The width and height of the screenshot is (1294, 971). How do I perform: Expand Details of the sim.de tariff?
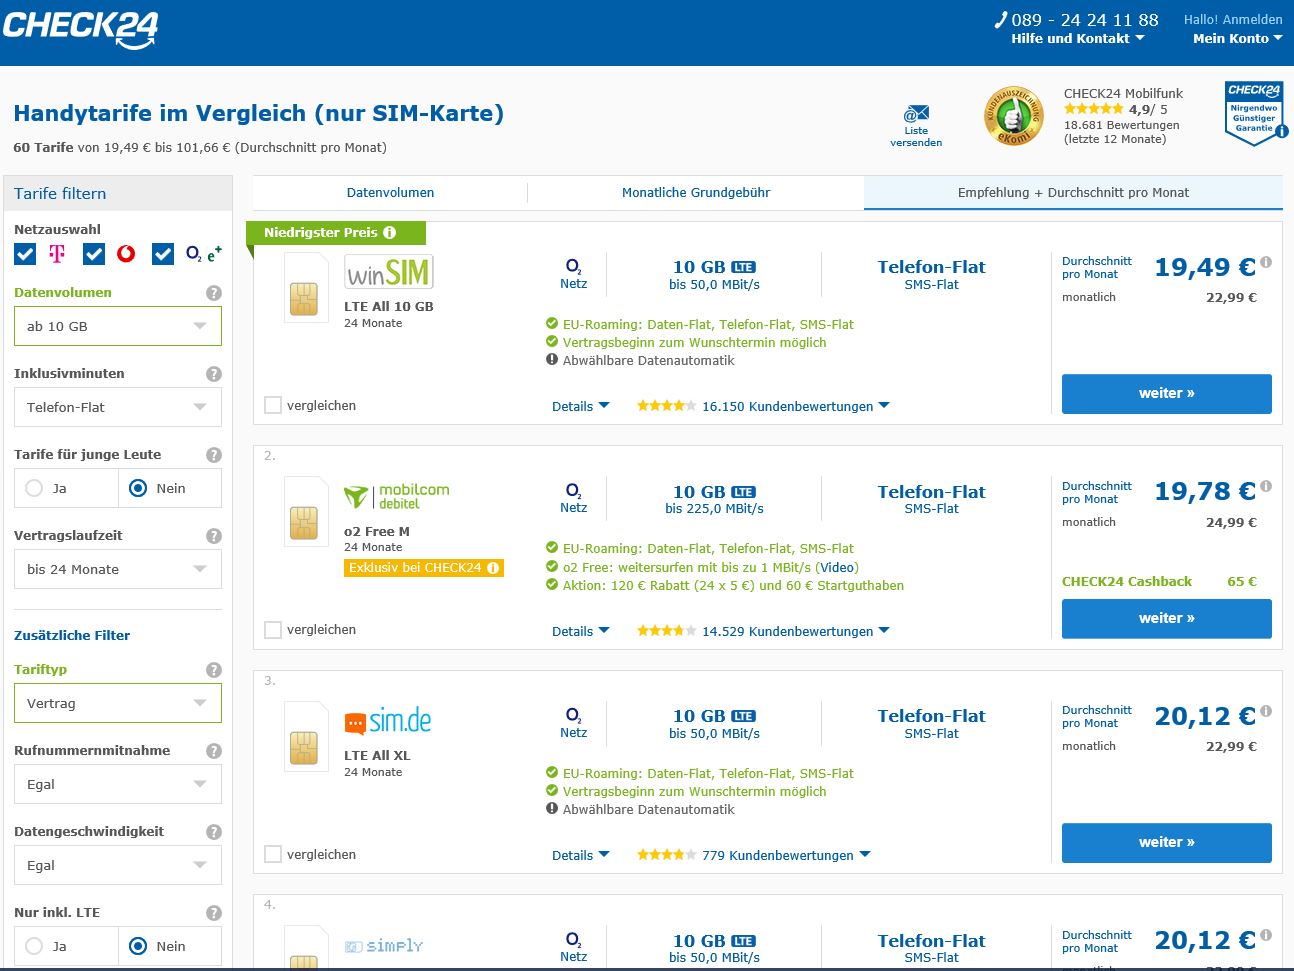click(x=580, y=855)
